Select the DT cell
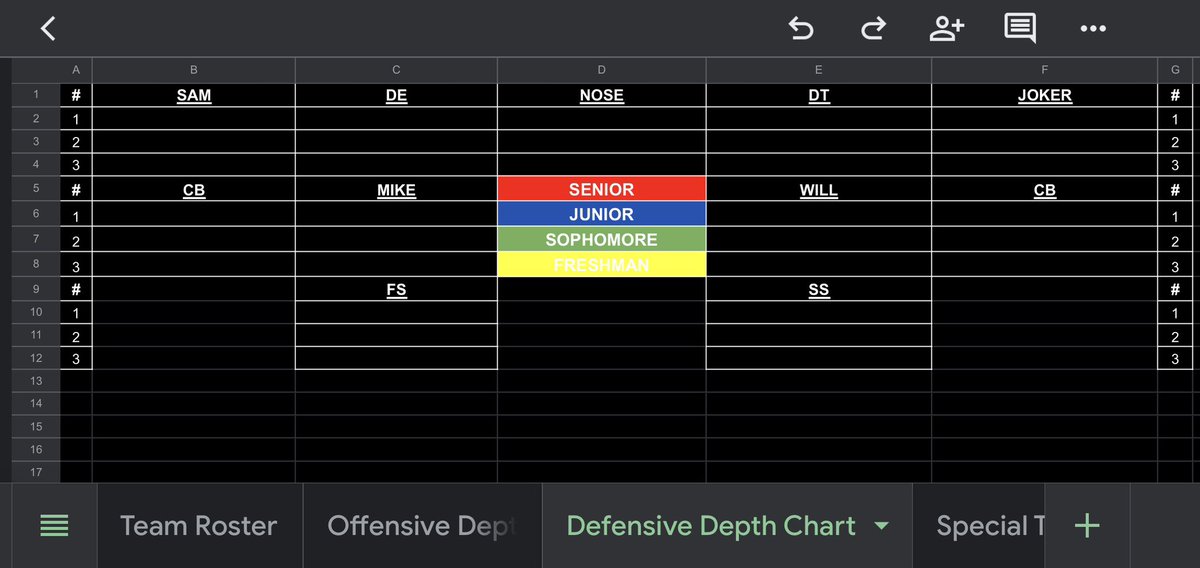This screenshot has height=568, width=1200. [x=819, y=95]
